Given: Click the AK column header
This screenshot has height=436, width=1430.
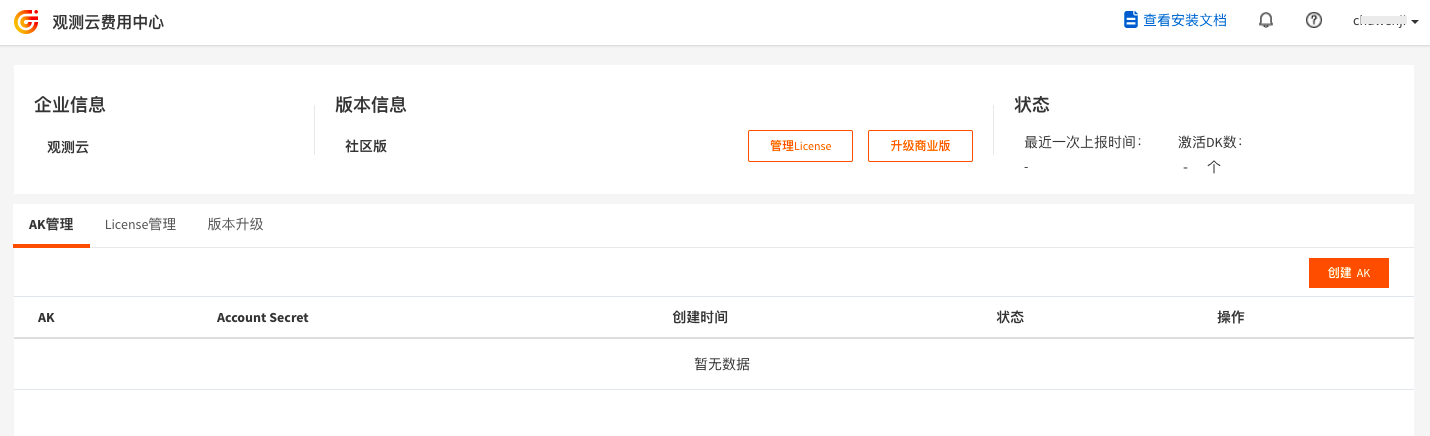Looking at the screenshot, I should [46, 318].
